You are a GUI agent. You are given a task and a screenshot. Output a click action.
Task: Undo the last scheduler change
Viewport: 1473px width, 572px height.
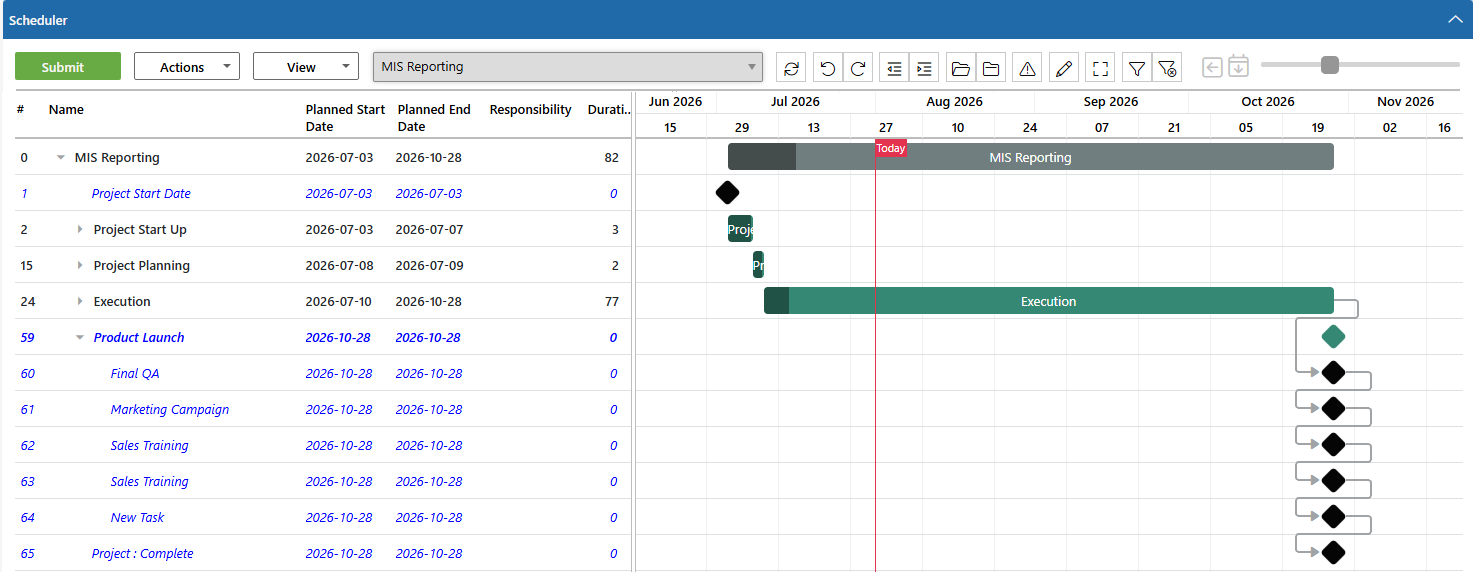click(x=828, y=68)
